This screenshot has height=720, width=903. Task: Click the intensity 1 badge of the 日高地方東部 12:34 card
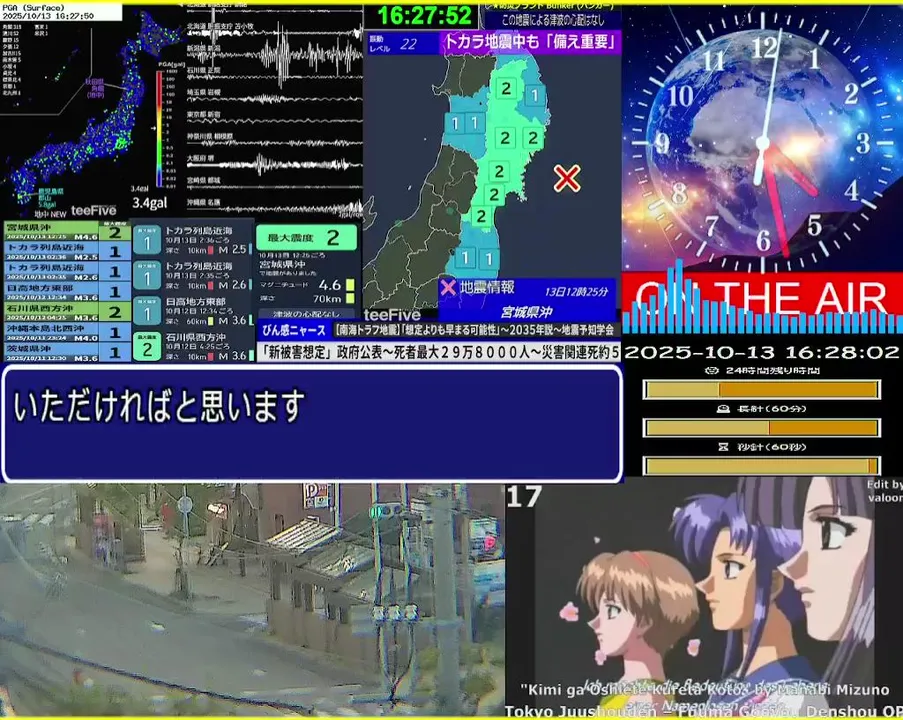pos(146,312)
